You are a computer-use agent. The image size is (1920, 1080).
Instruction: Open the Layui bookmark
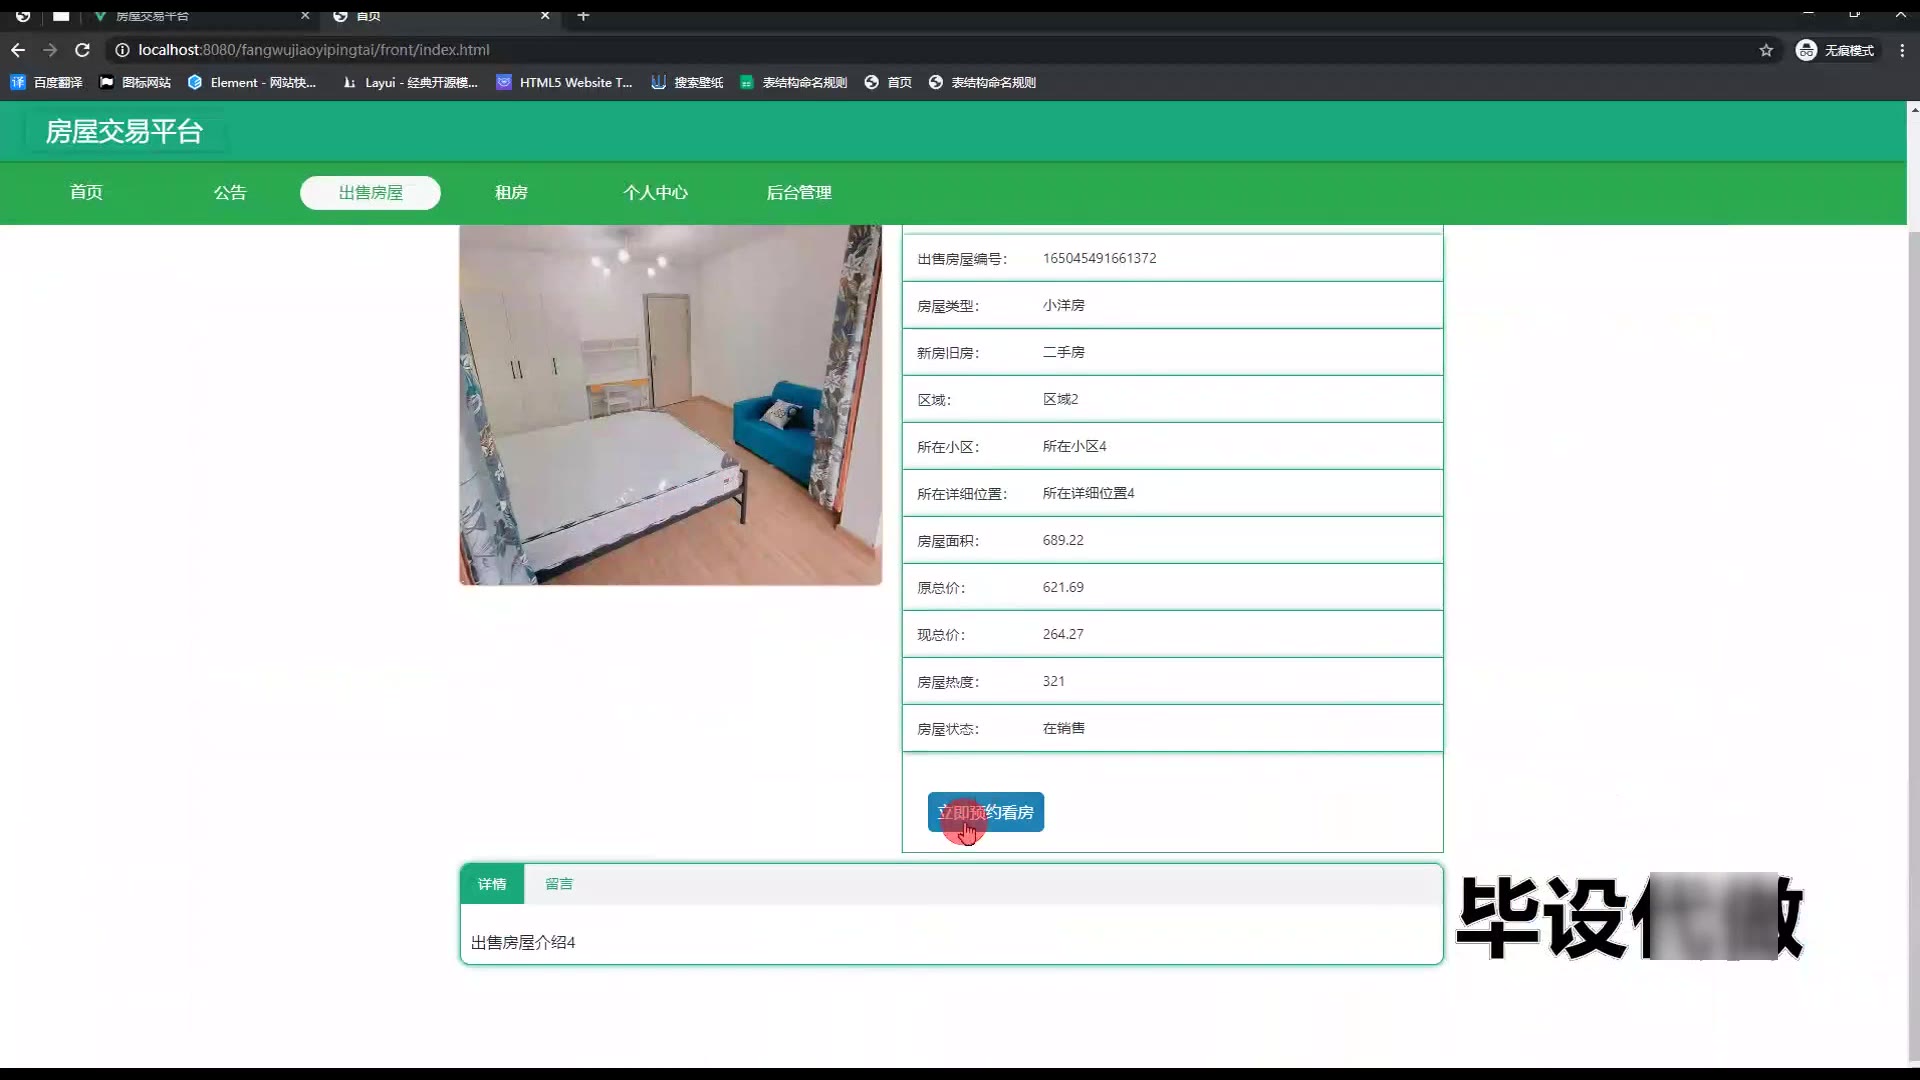(410, 82)
